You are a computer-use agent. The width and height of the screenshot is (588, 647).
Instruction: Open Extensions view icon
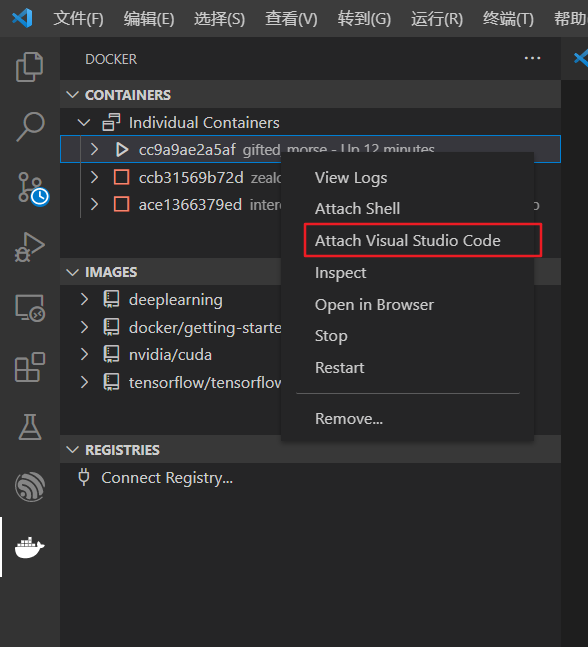[x=30, y=367]
